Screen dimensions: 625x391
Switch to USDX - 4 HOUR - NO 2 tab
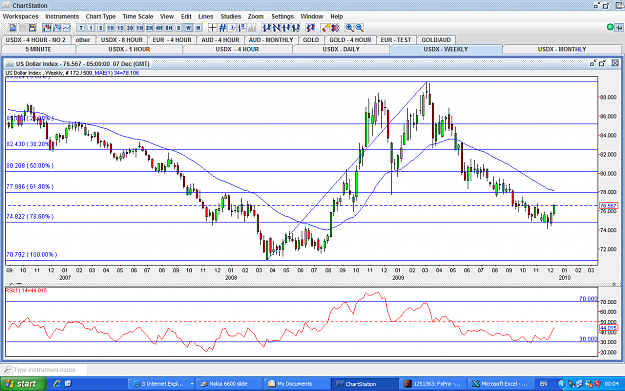[35, 40]
